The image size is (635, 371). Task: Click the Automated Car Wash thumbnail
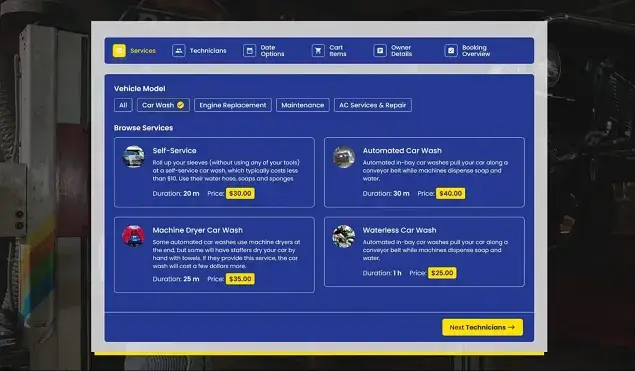coord(344,157)
